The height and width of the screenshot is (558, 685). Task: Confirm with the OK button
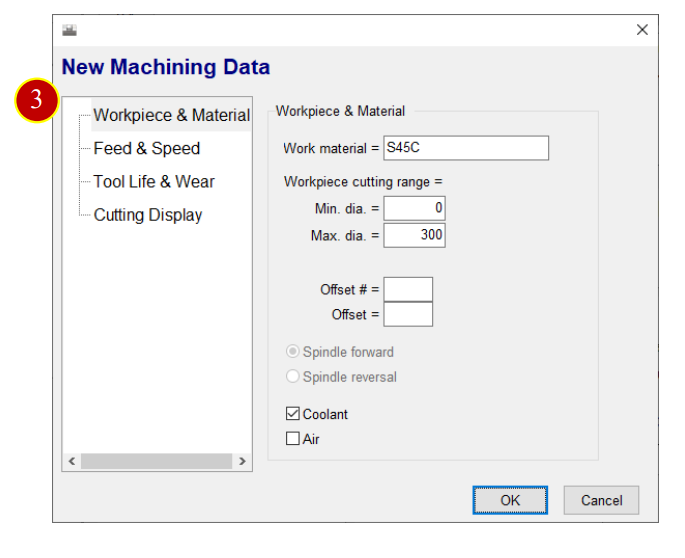coord(510,500)
